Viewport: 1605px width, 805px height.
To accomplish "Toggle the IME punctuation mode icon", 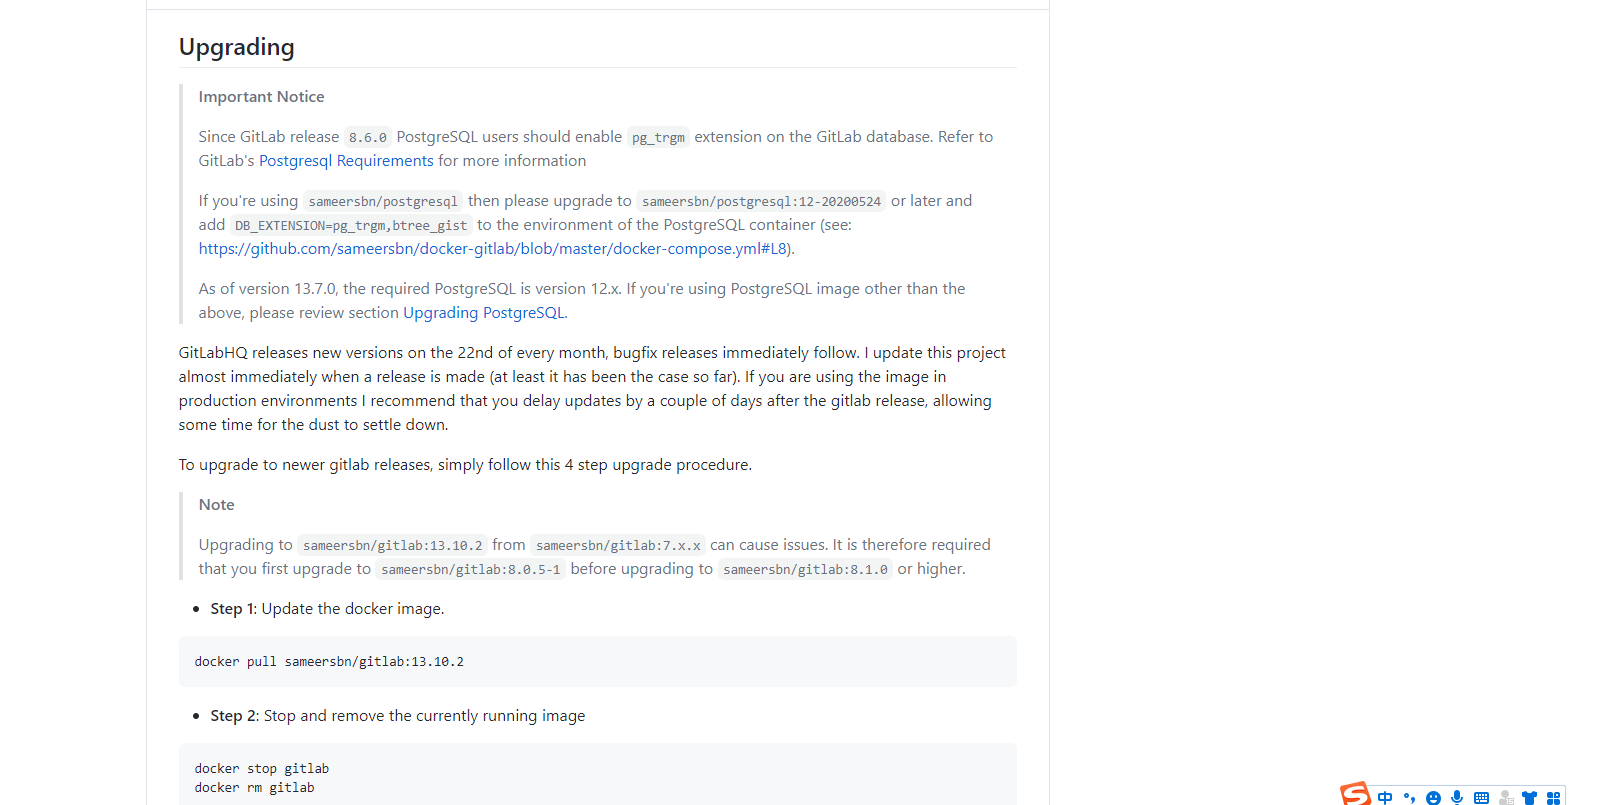I will (1409, 797).
